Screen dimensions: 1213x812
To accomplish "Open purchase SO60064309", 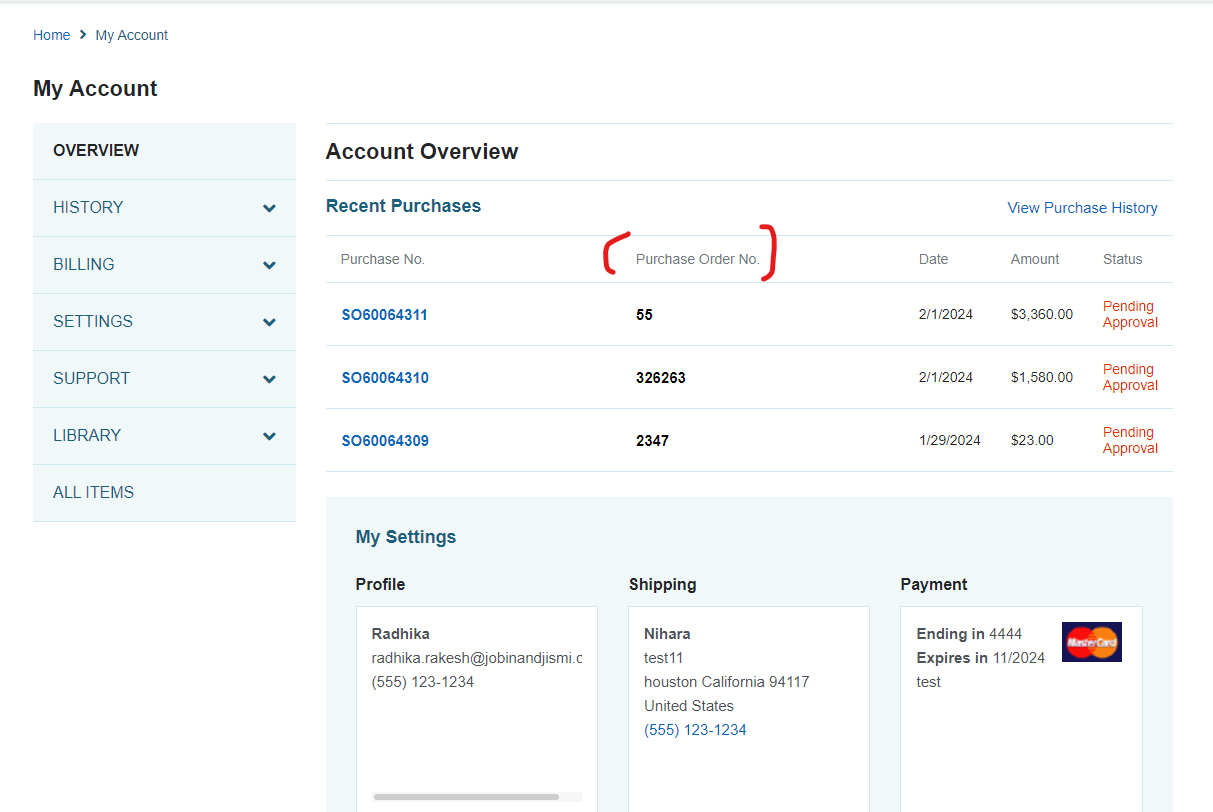I will (x=384, y=441).
